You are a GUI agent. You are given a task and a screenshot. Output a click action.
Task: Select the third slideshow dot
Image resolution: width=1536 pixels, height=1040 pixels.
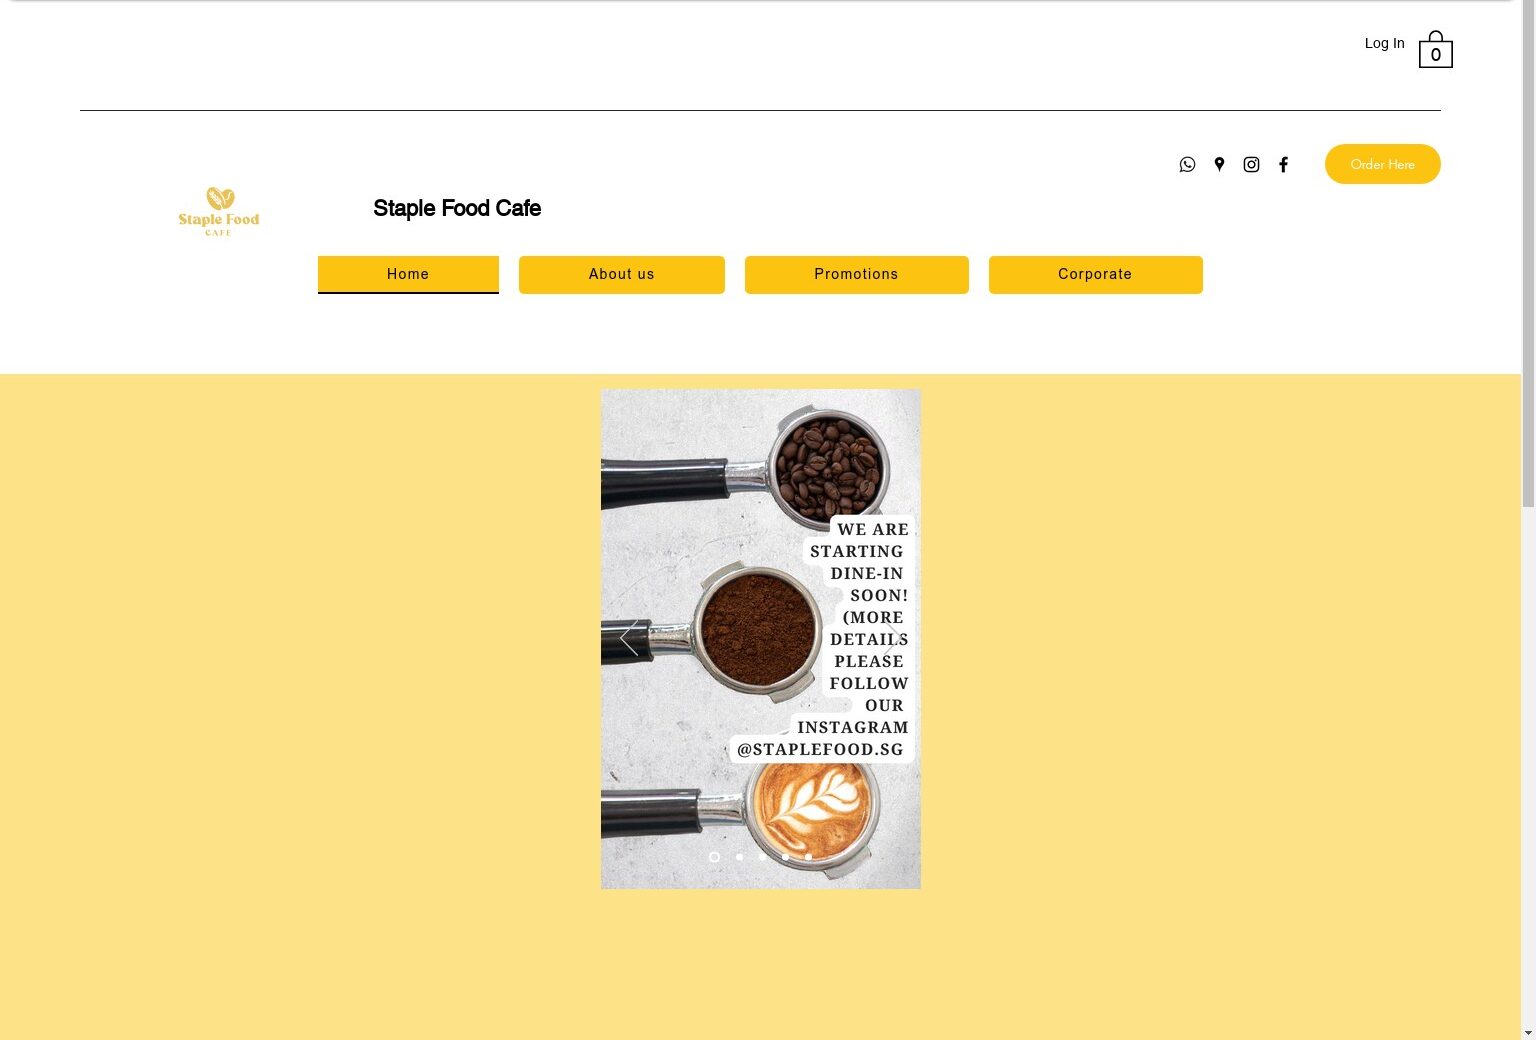(x=762, y=857)
